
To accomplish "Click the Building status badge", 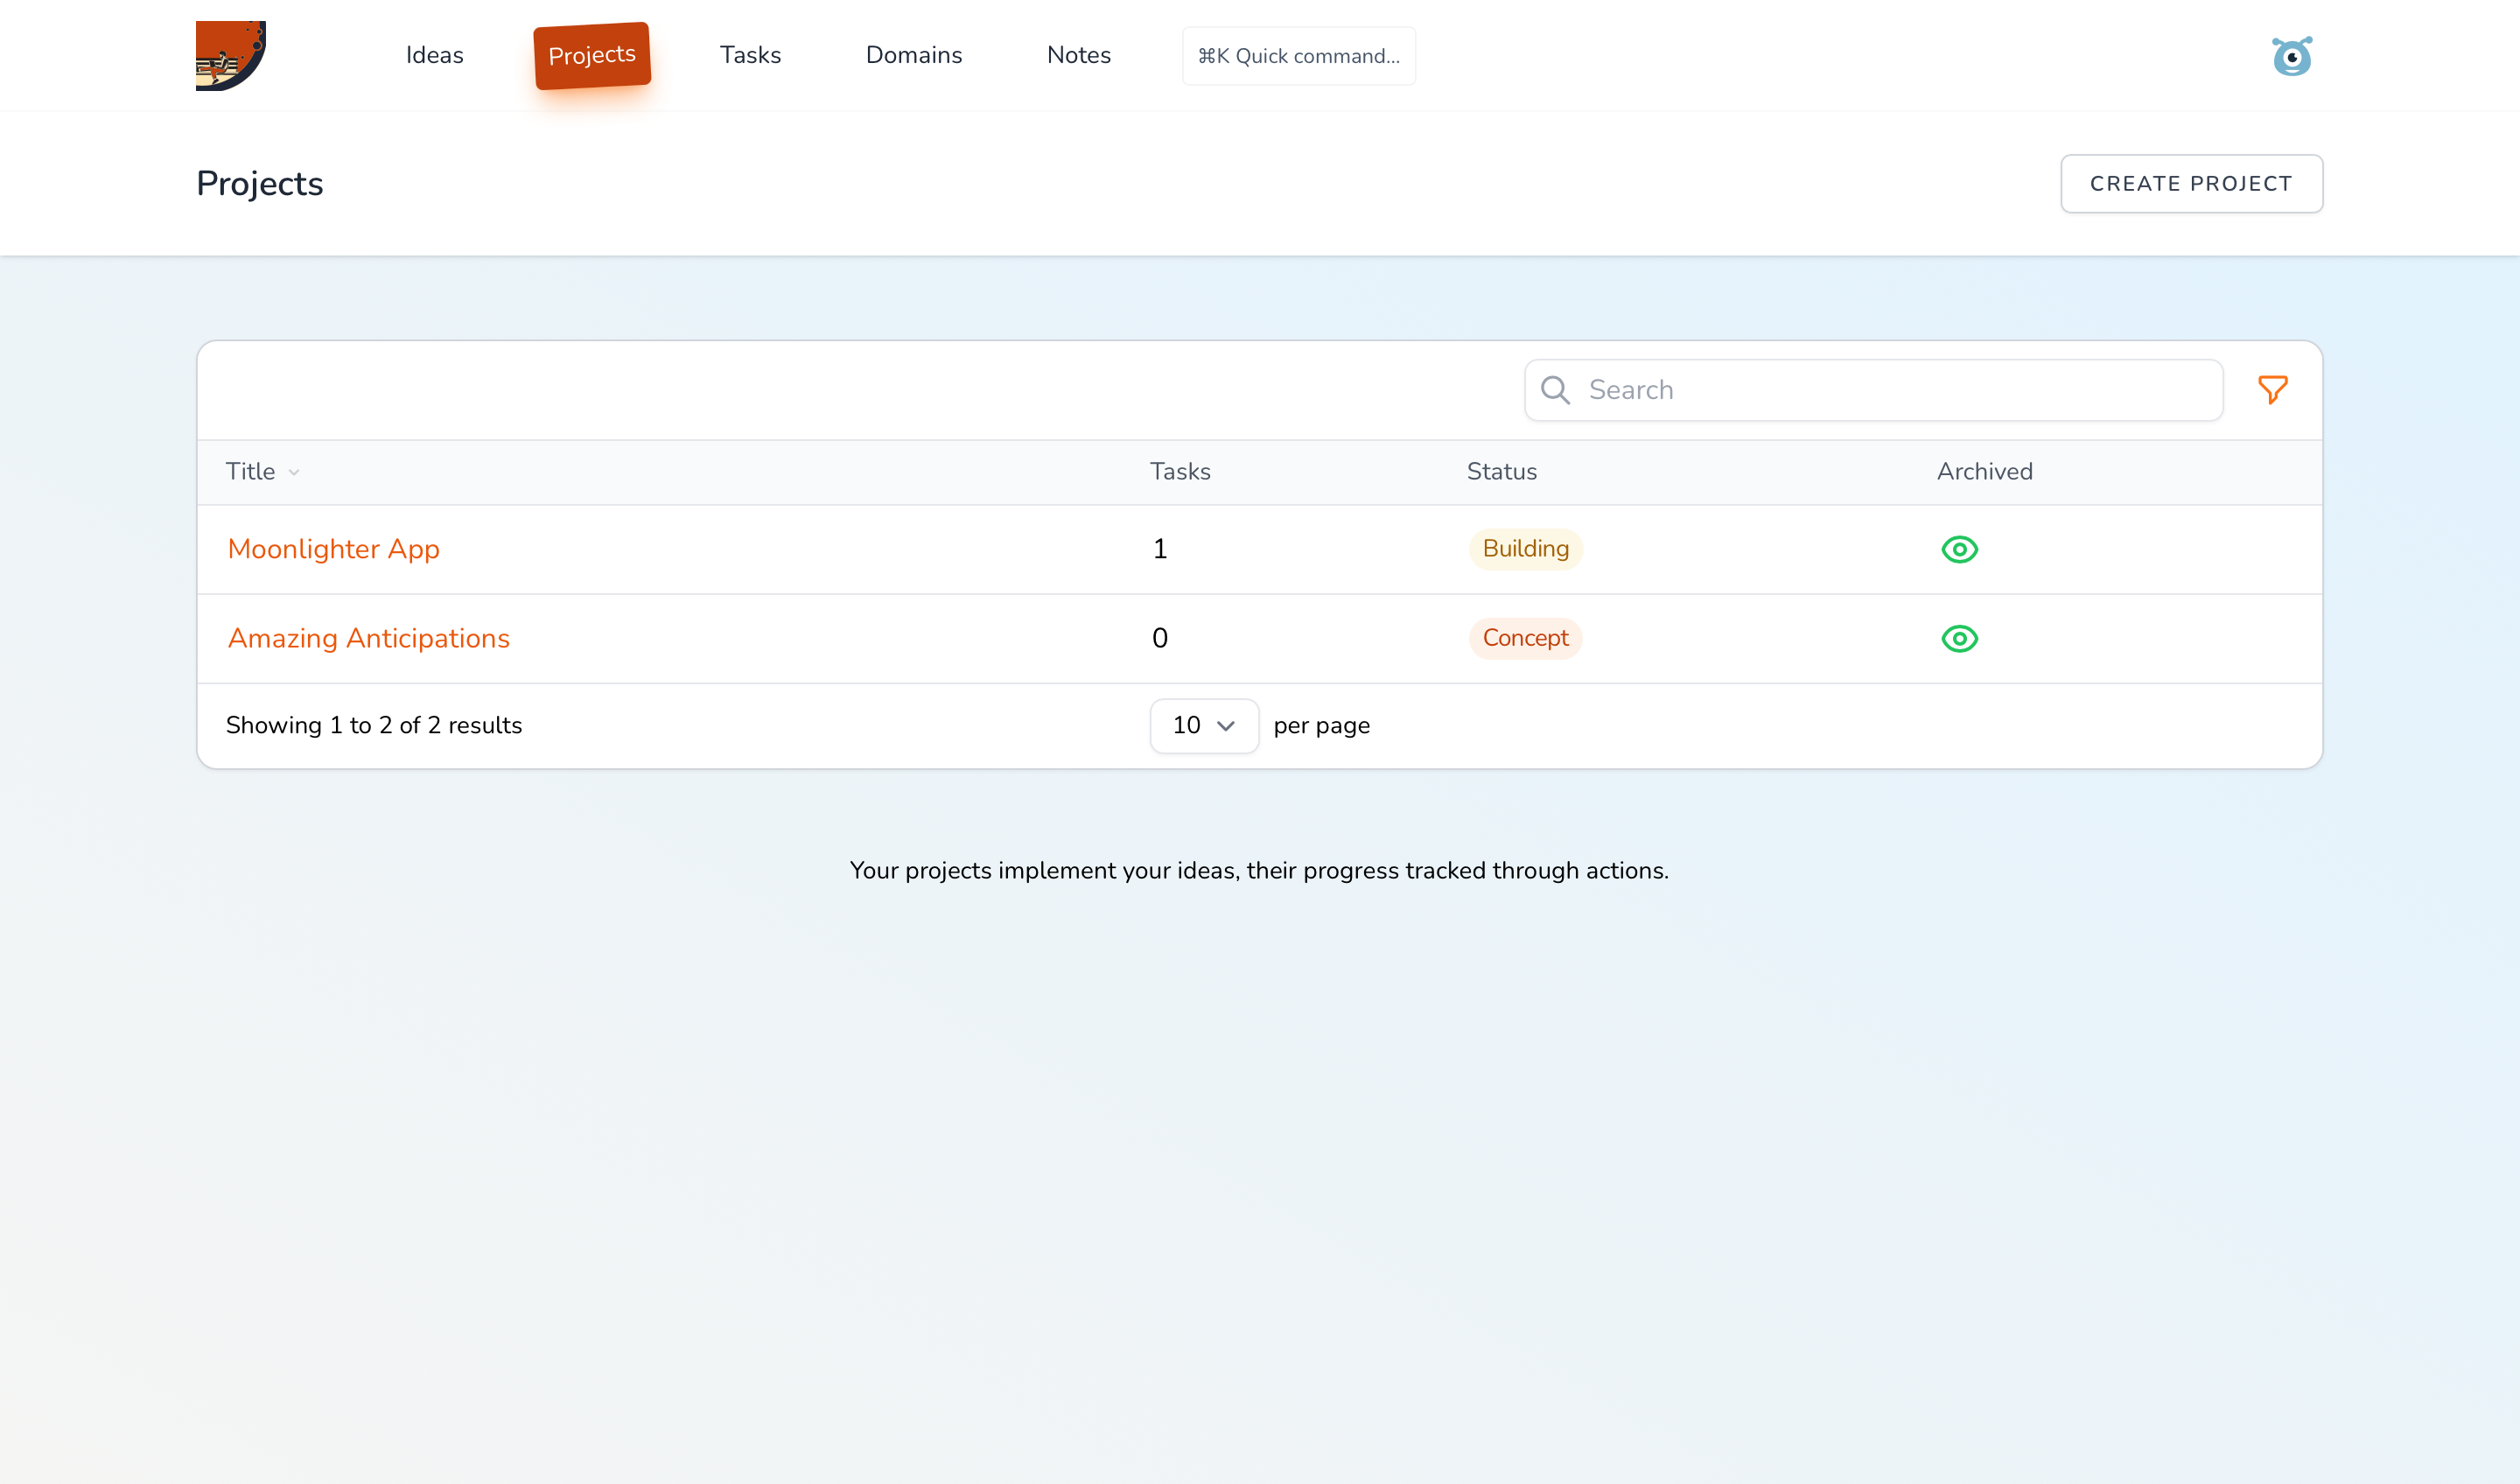I will [1525, 549].
